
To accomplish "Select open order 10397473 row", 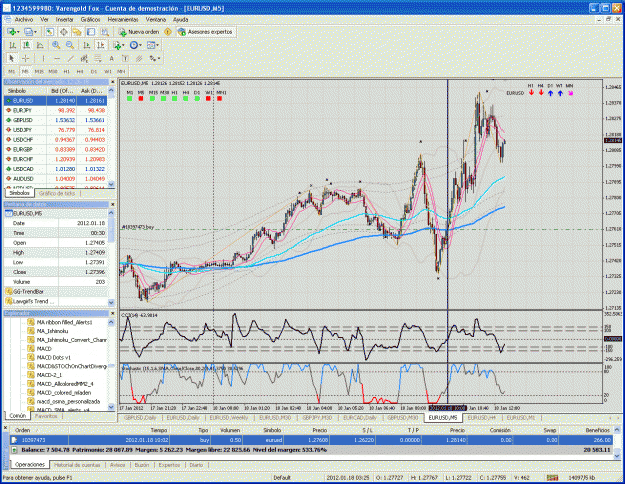I will coord(312,441).
